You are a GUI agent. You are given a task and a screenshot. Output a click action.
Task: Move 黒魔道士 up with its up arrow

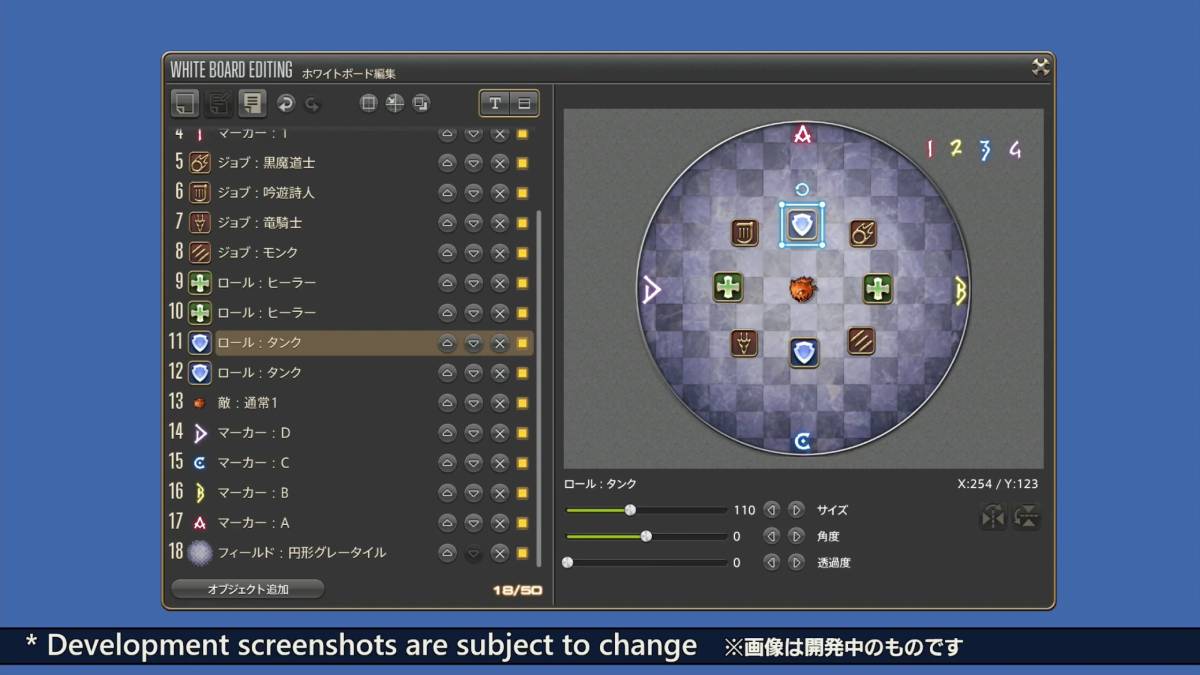click(x=447, y=163)
